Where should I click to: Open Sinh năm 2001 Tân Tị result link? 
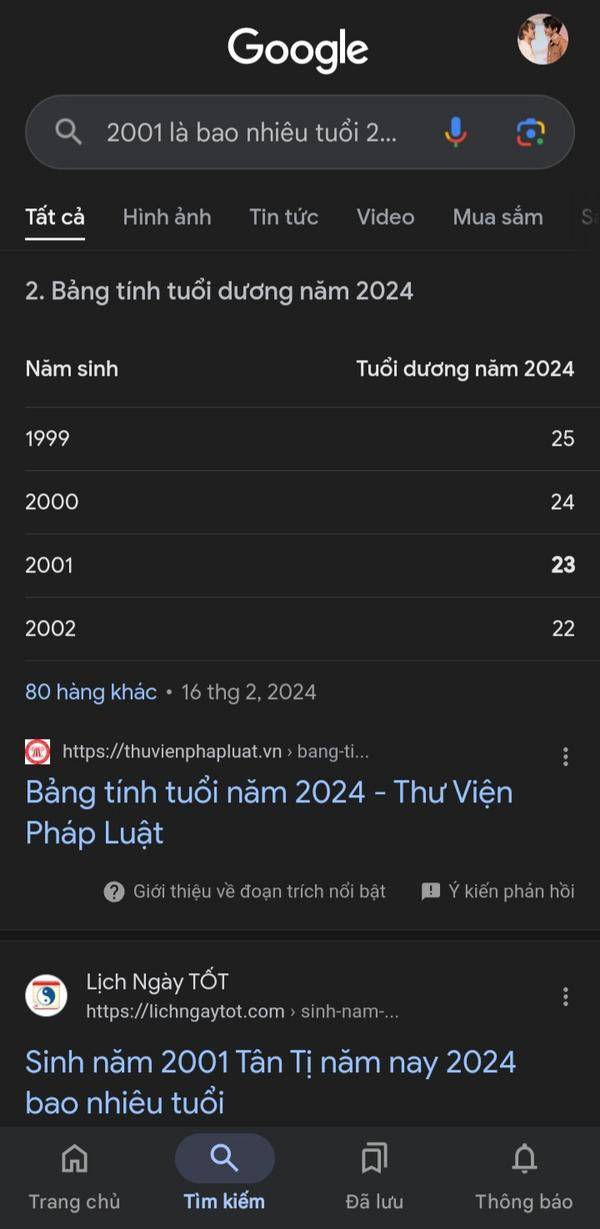click(270, 1082)
